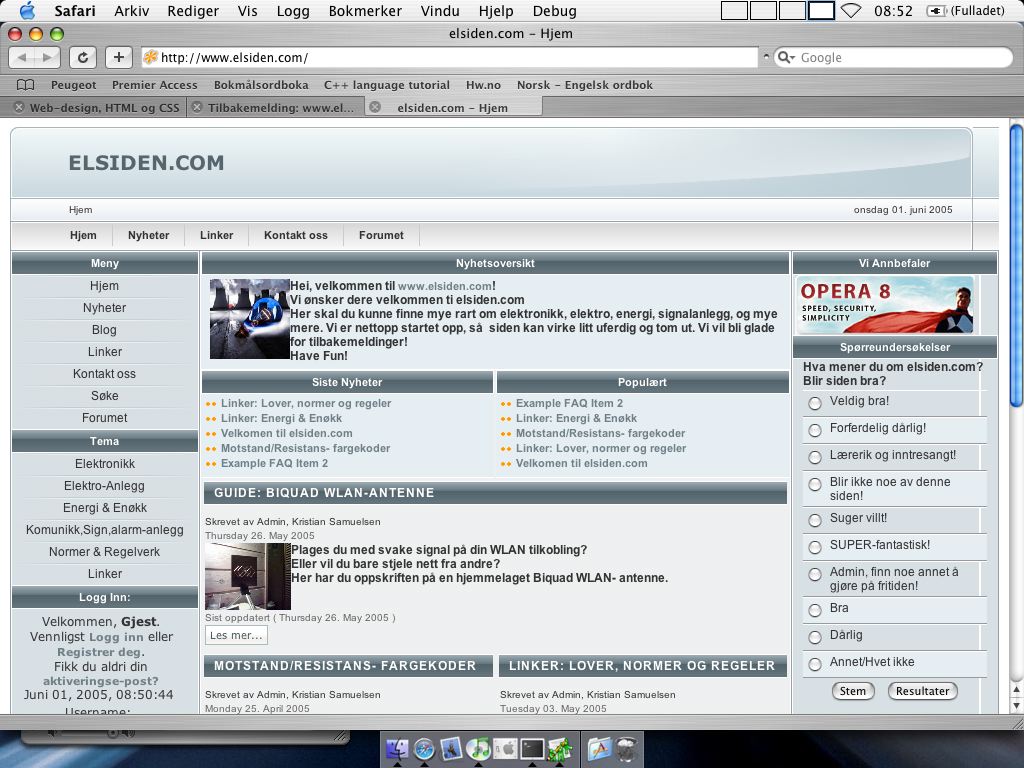This screenshot has height=768, width=1024.
Task: Select the 'Dårlig' poll option
Action: (814, 637)
